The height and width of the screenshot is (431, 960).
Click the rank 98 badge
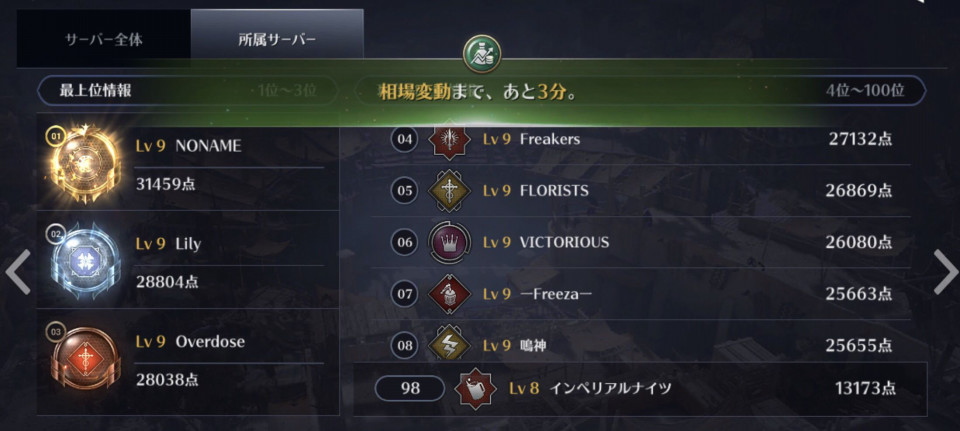[x=410, y=388]
